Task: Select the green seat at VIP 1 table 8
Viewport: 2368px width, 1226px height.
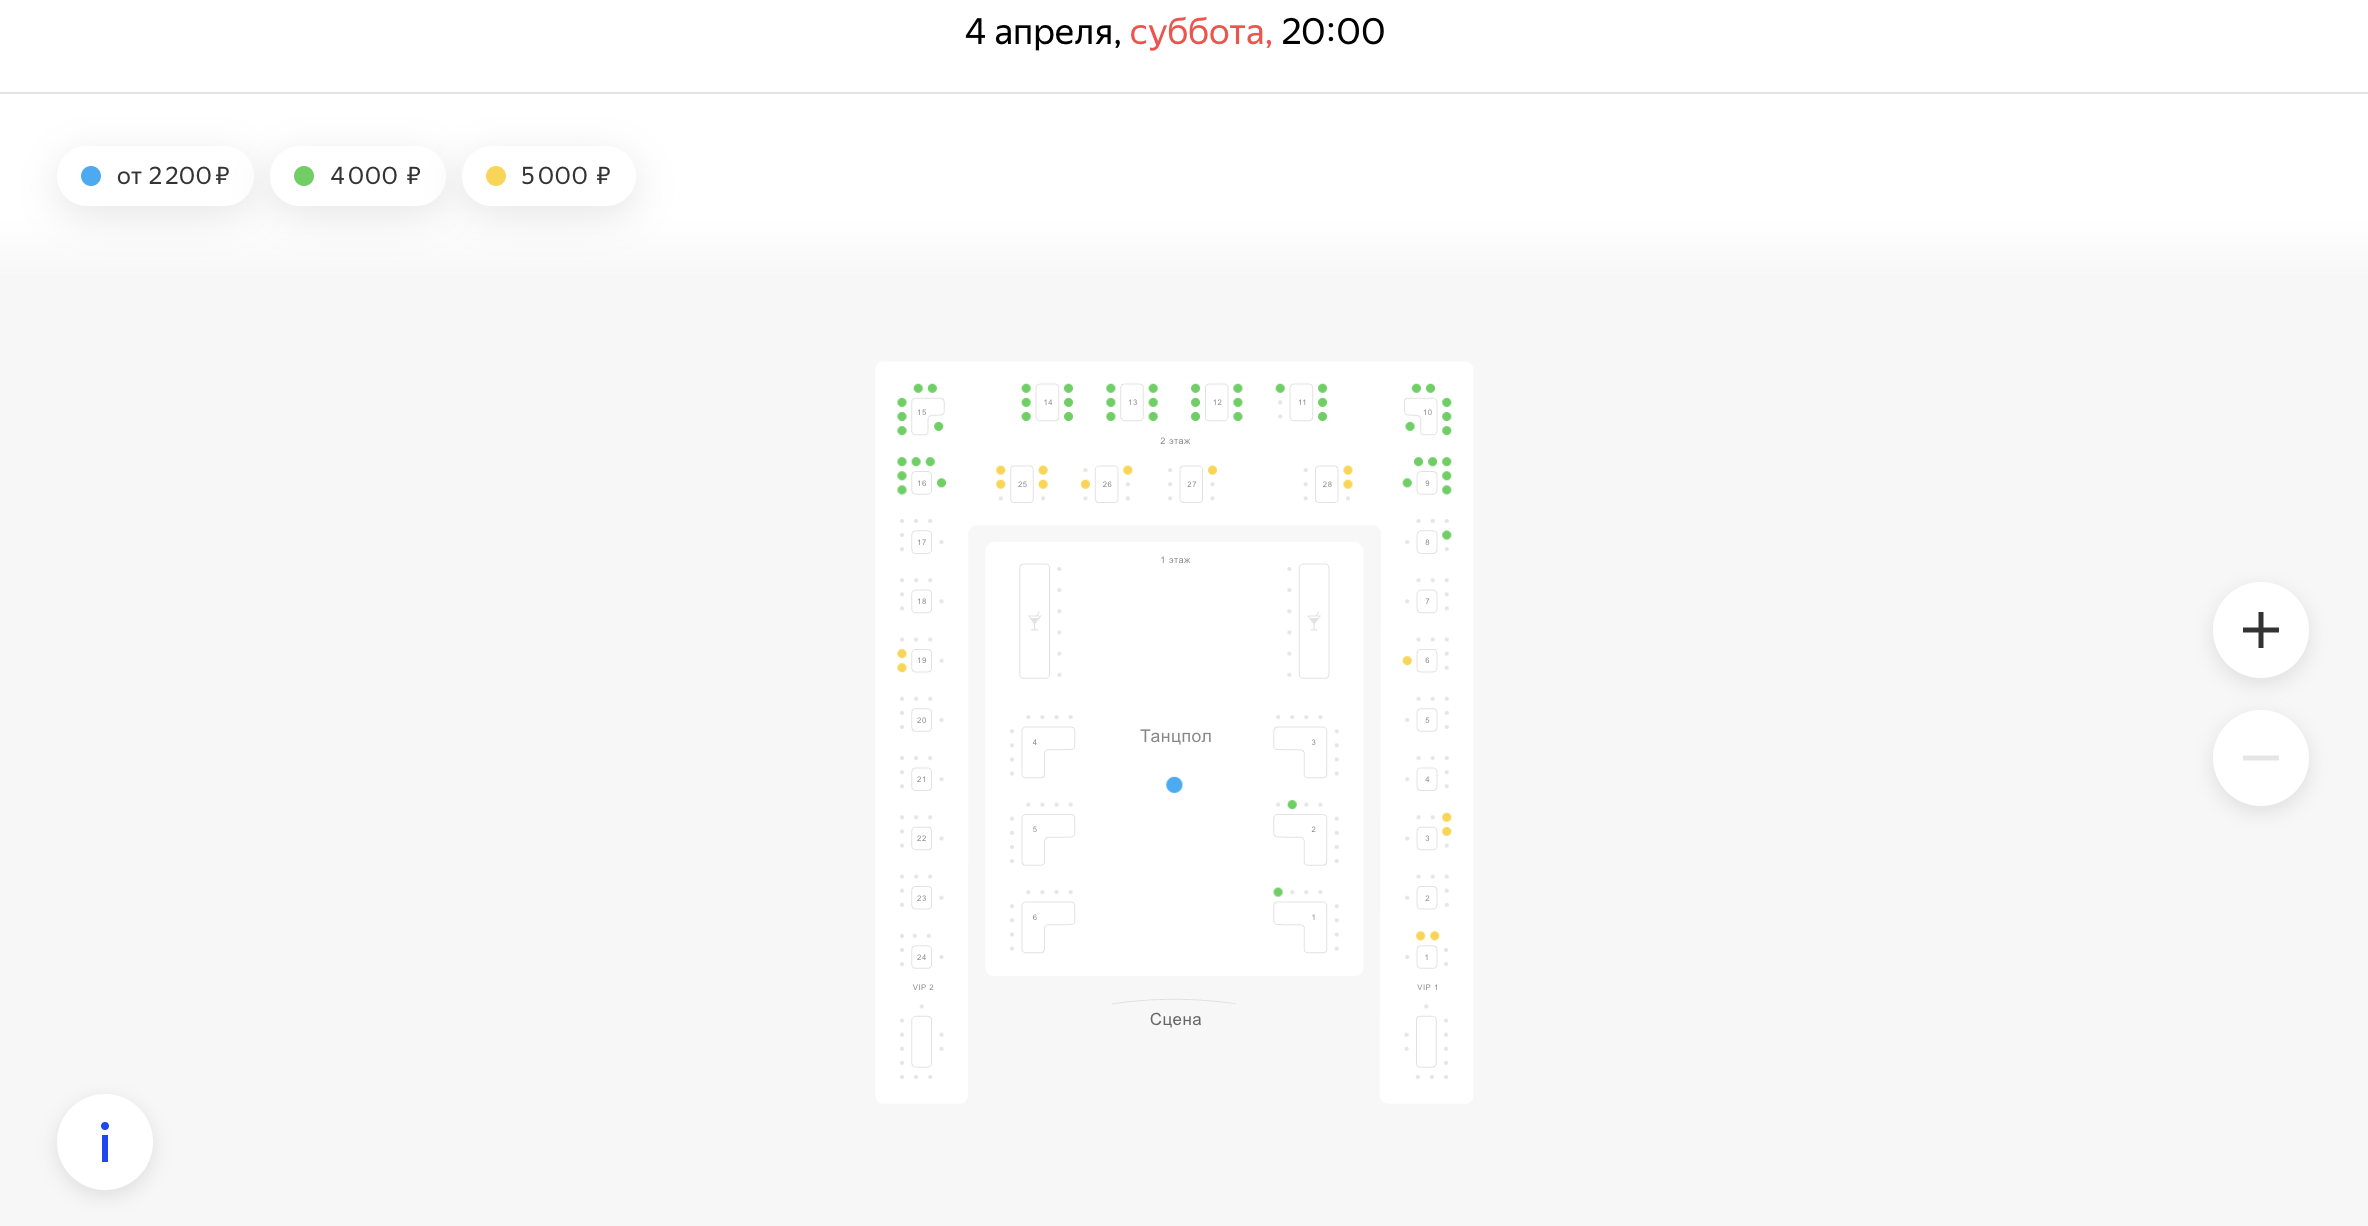Action: coord(1446,535)
